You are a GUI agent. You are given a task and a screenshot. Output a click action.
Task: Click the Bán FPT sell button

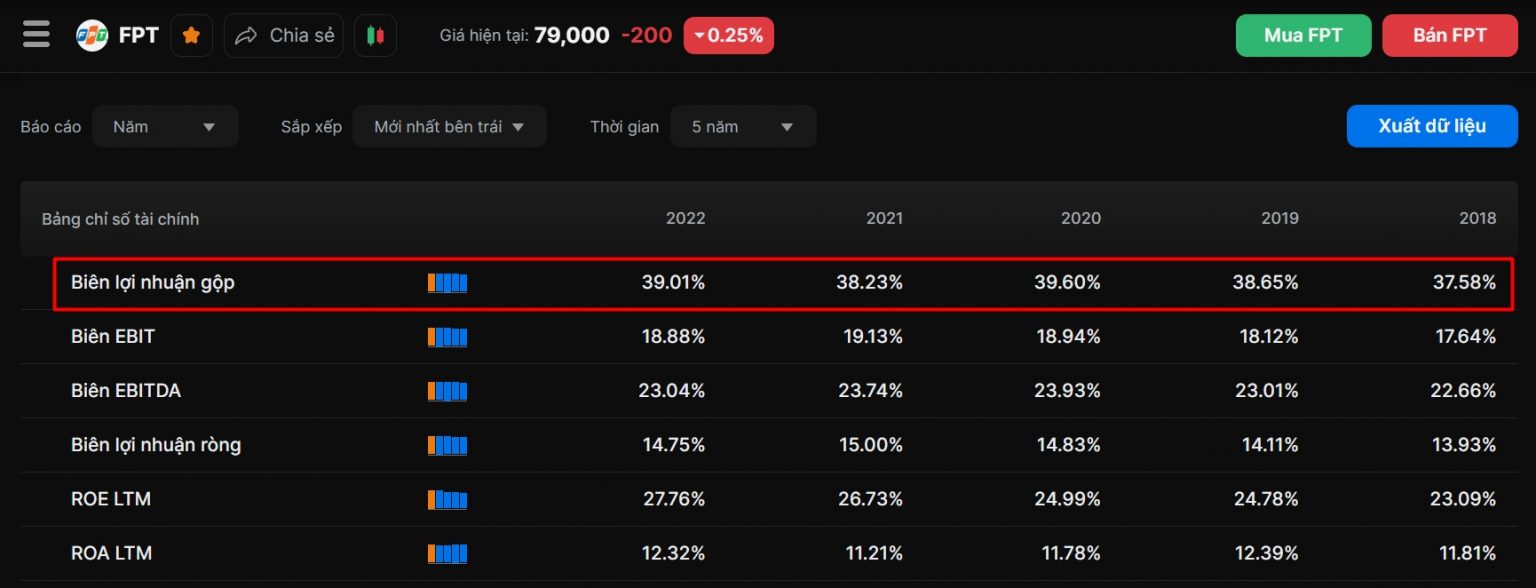pyautogui.click(x=1449, y=36)
